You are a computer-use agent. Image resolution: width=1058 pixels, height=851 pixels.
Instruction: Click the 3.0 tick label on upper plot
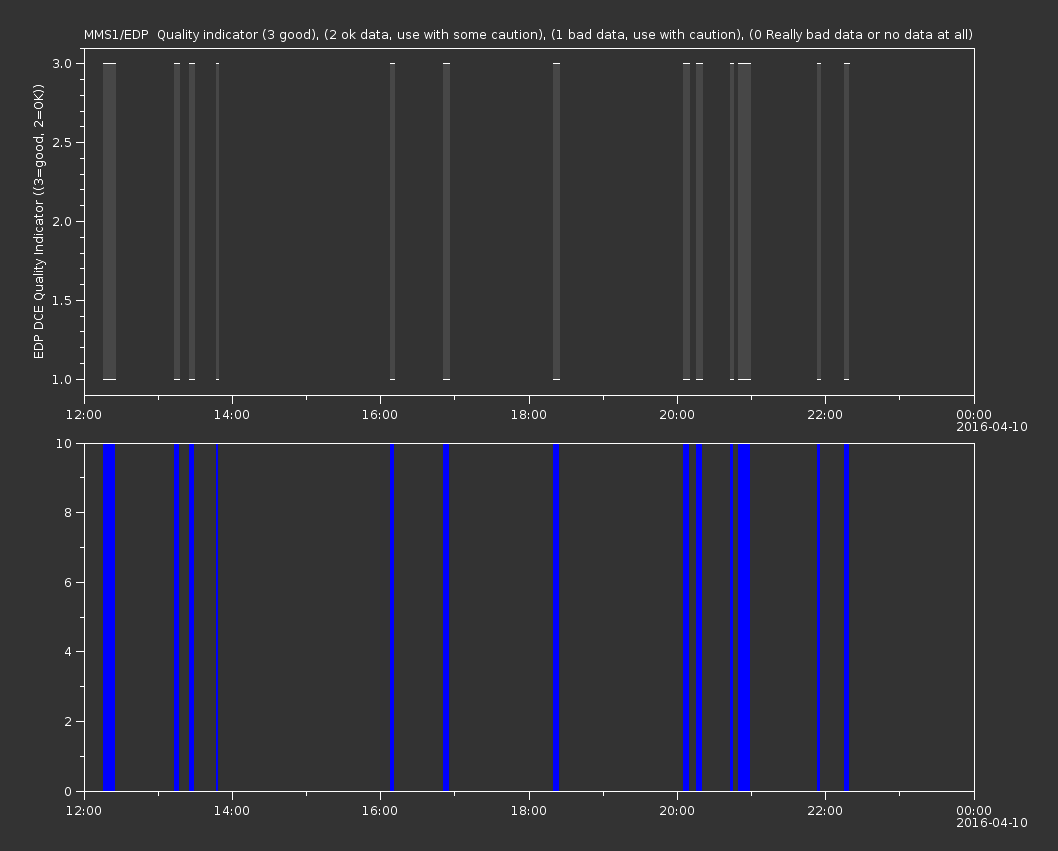click(x=62, y=63)
